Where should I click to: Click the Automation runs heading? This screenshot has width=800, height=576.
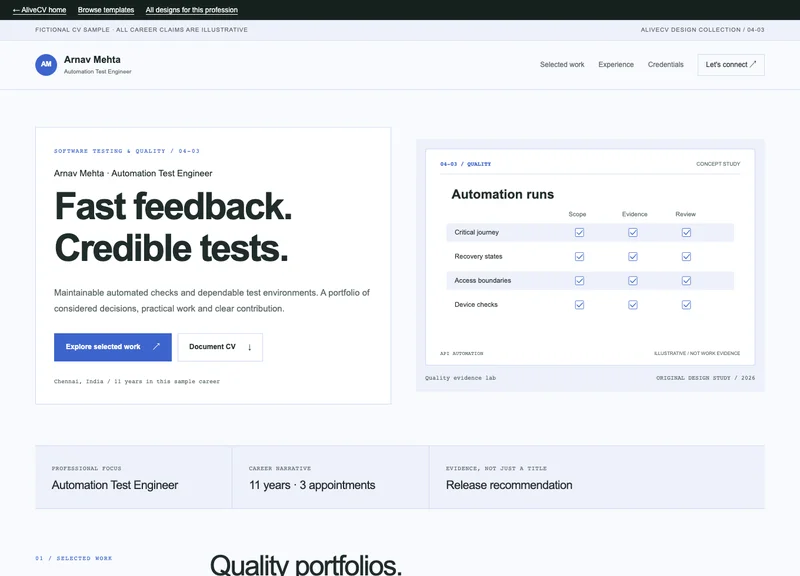tap(503, 194)
